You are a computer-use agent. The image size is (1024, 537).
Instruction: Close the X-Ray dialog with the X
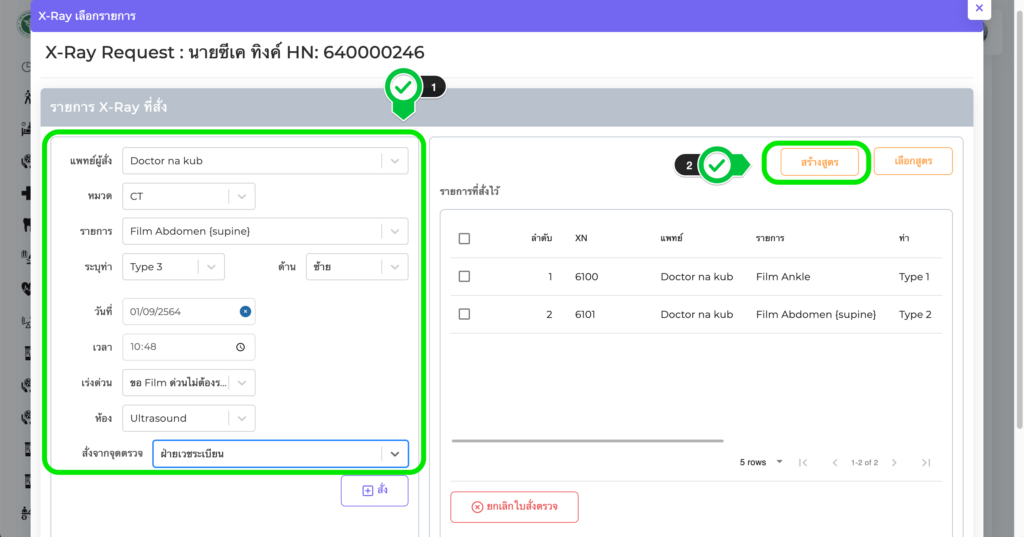[979, 8]
